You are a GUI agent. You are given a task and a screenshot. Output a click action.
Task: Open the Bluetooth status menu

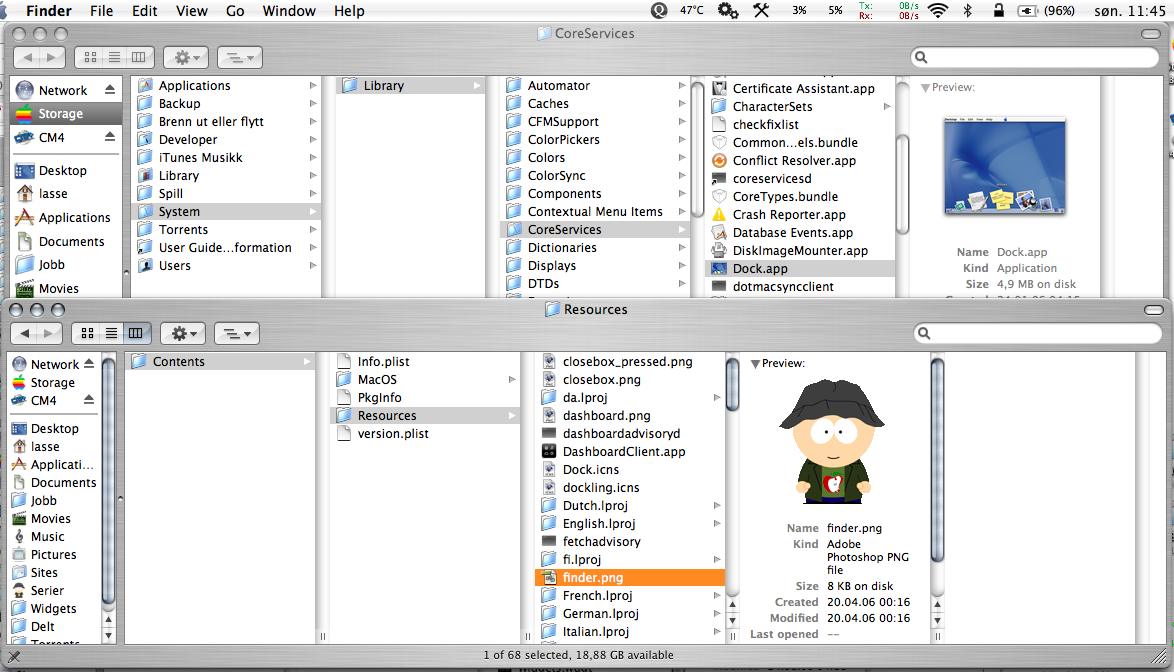coord(967,10)
